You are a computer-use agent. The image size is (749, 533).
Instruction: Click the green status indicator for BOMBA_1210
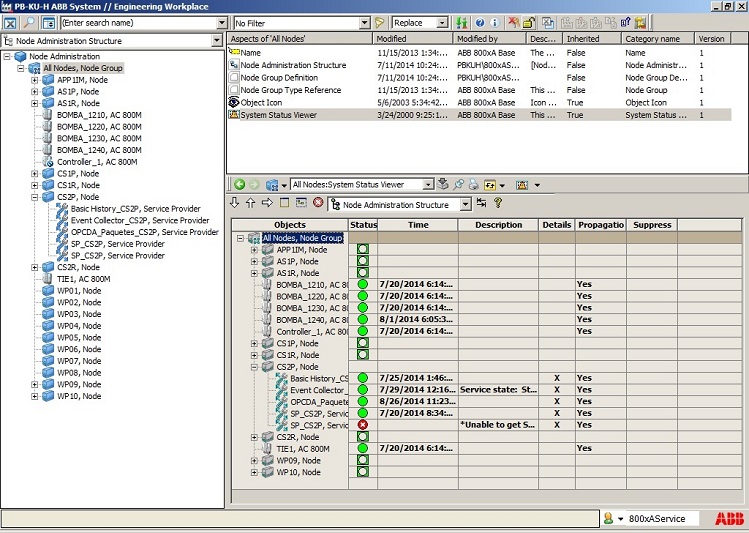(362, 285)
